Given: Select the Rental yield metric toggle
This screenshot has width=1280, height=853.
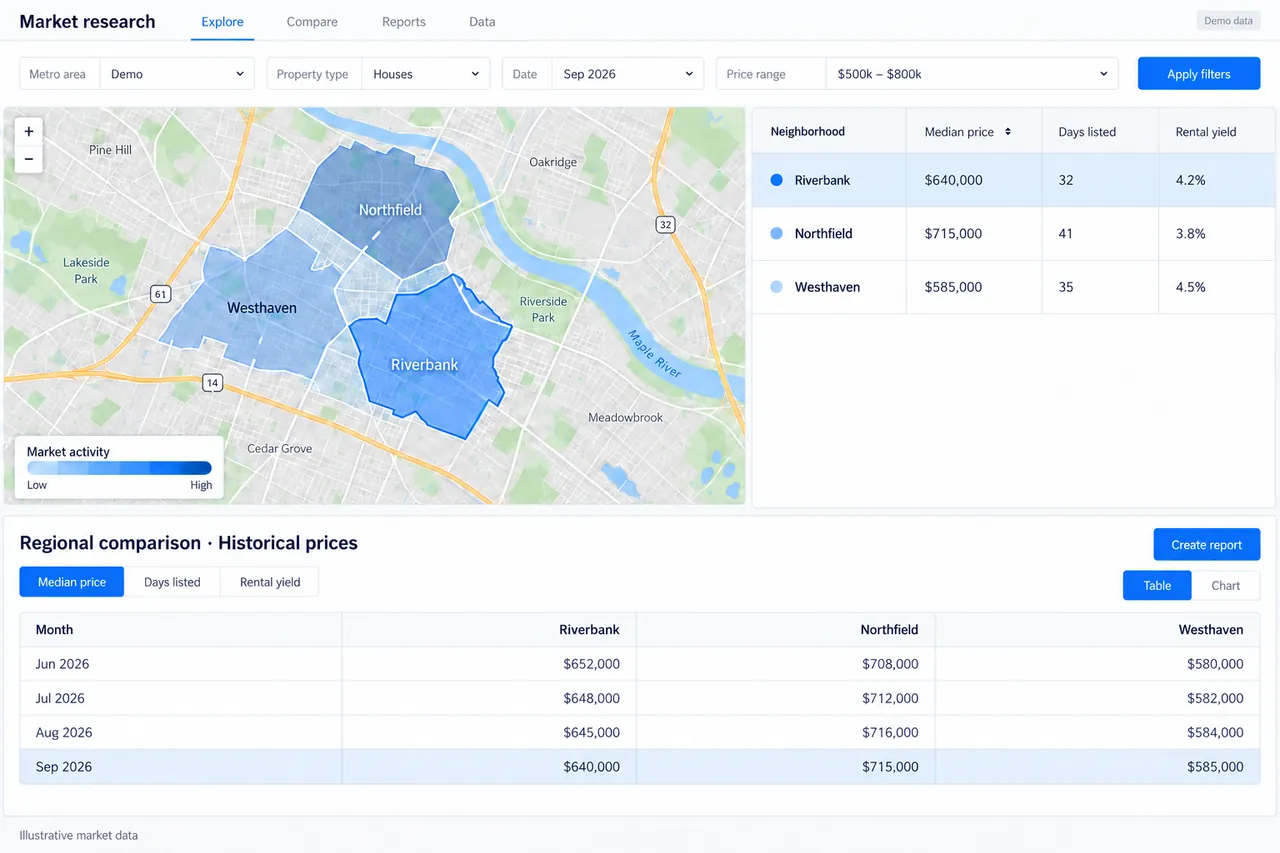Looking at the screenshot, I should click(270, 582).
